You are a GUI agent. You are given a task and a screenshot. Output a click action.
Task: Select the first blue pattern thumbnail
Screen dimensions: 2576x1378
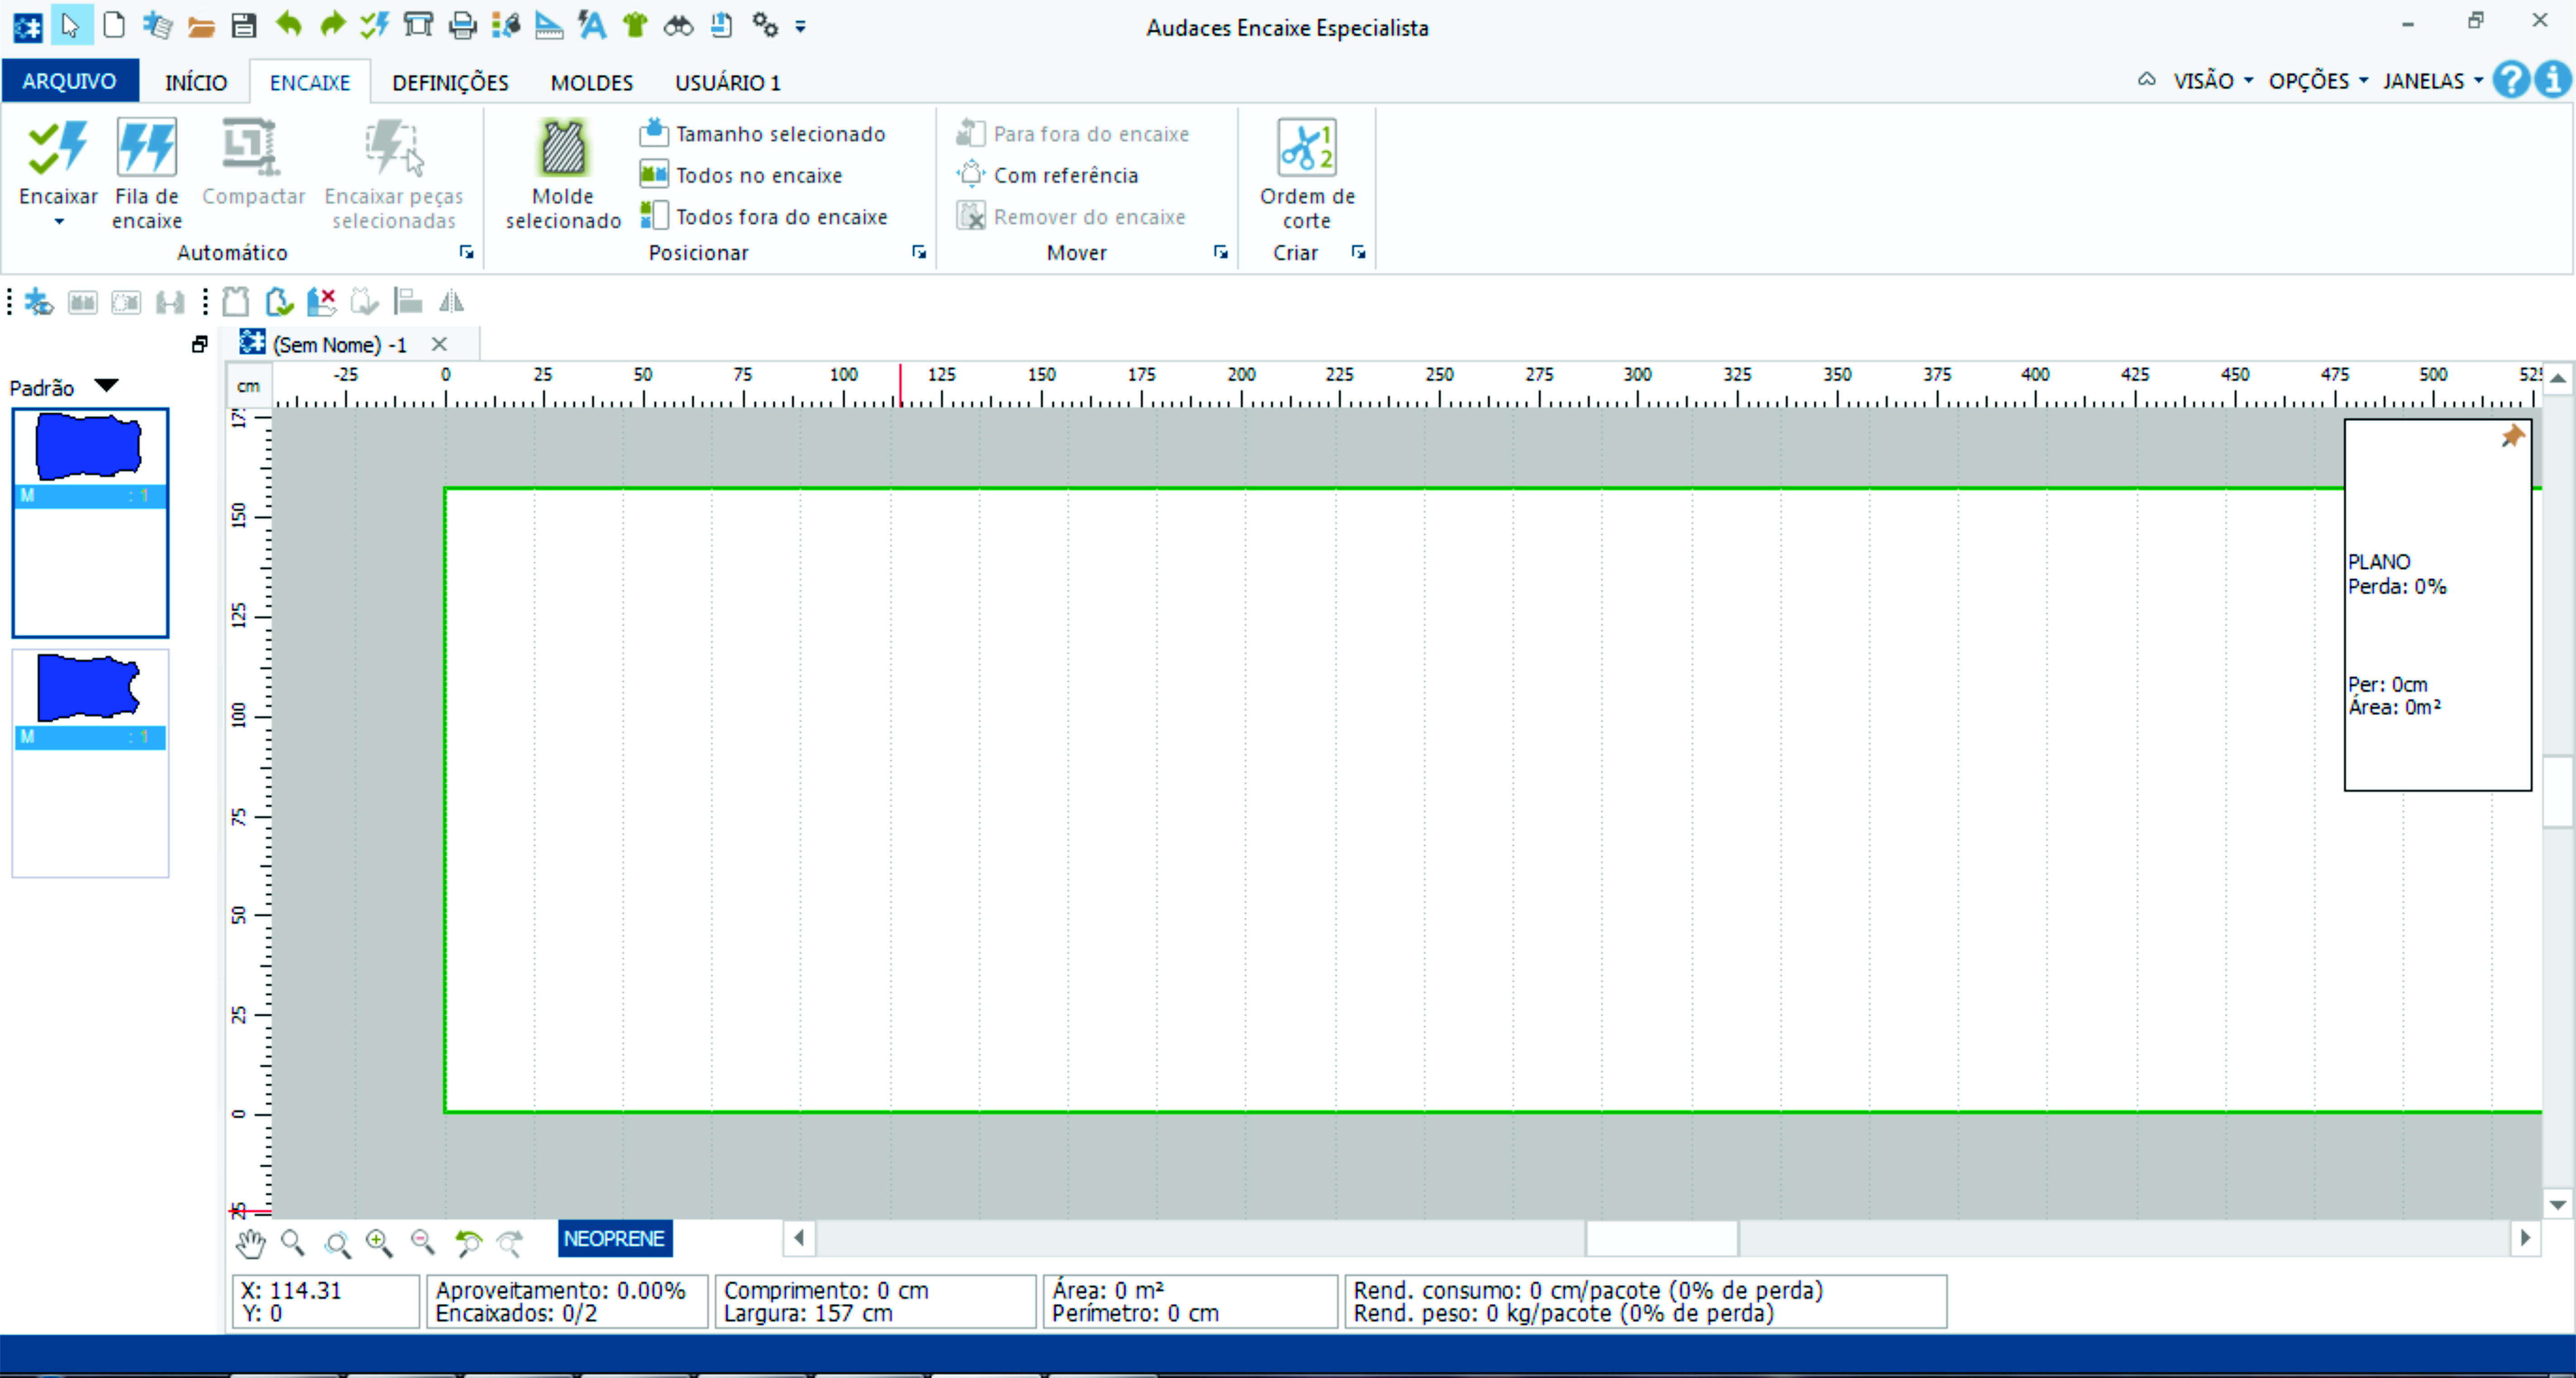[90, 522]
